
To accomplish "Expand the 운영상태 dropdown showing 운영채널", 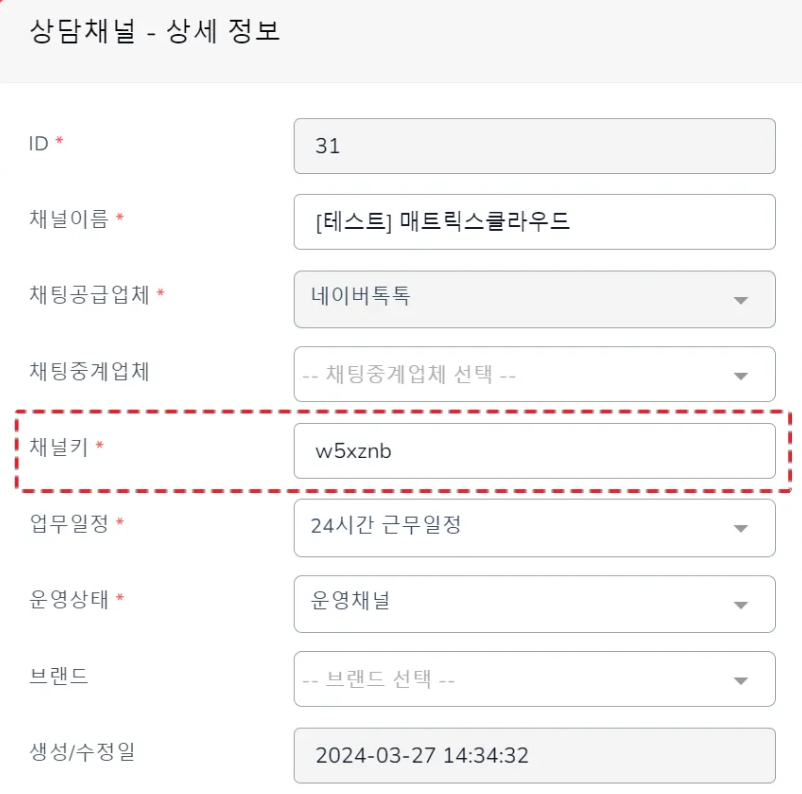I will point(534,603).
